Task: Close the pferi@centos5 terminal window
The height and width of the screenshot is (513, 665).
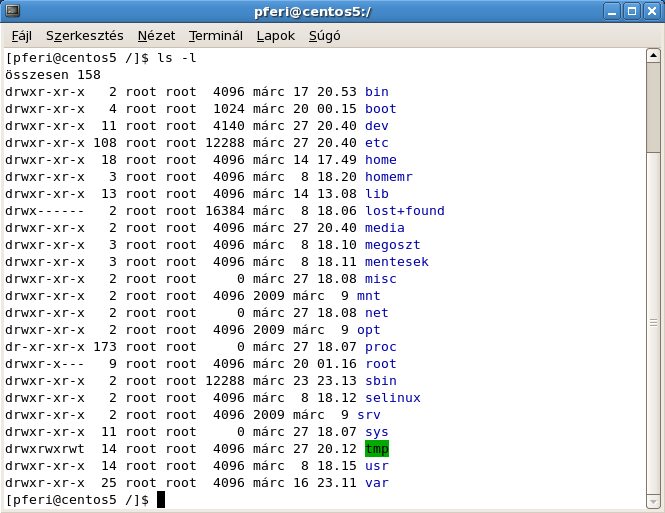Action: [x=651, y=12]
